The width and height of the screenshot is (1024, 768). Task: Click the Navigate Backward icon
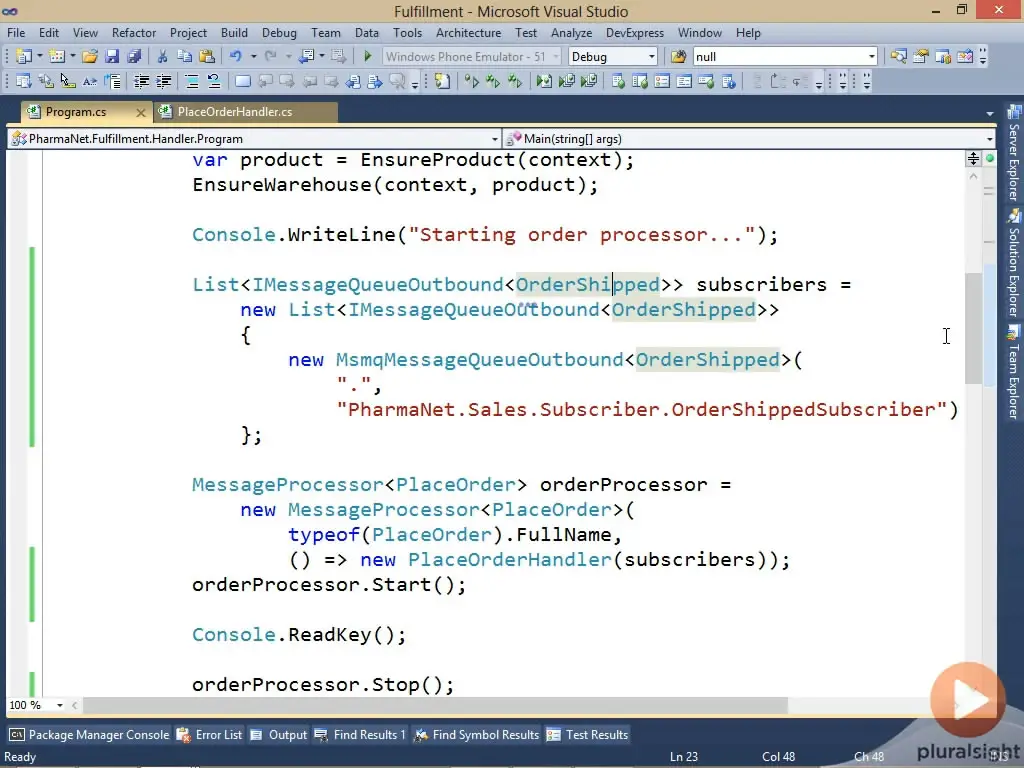click(306, 57)
